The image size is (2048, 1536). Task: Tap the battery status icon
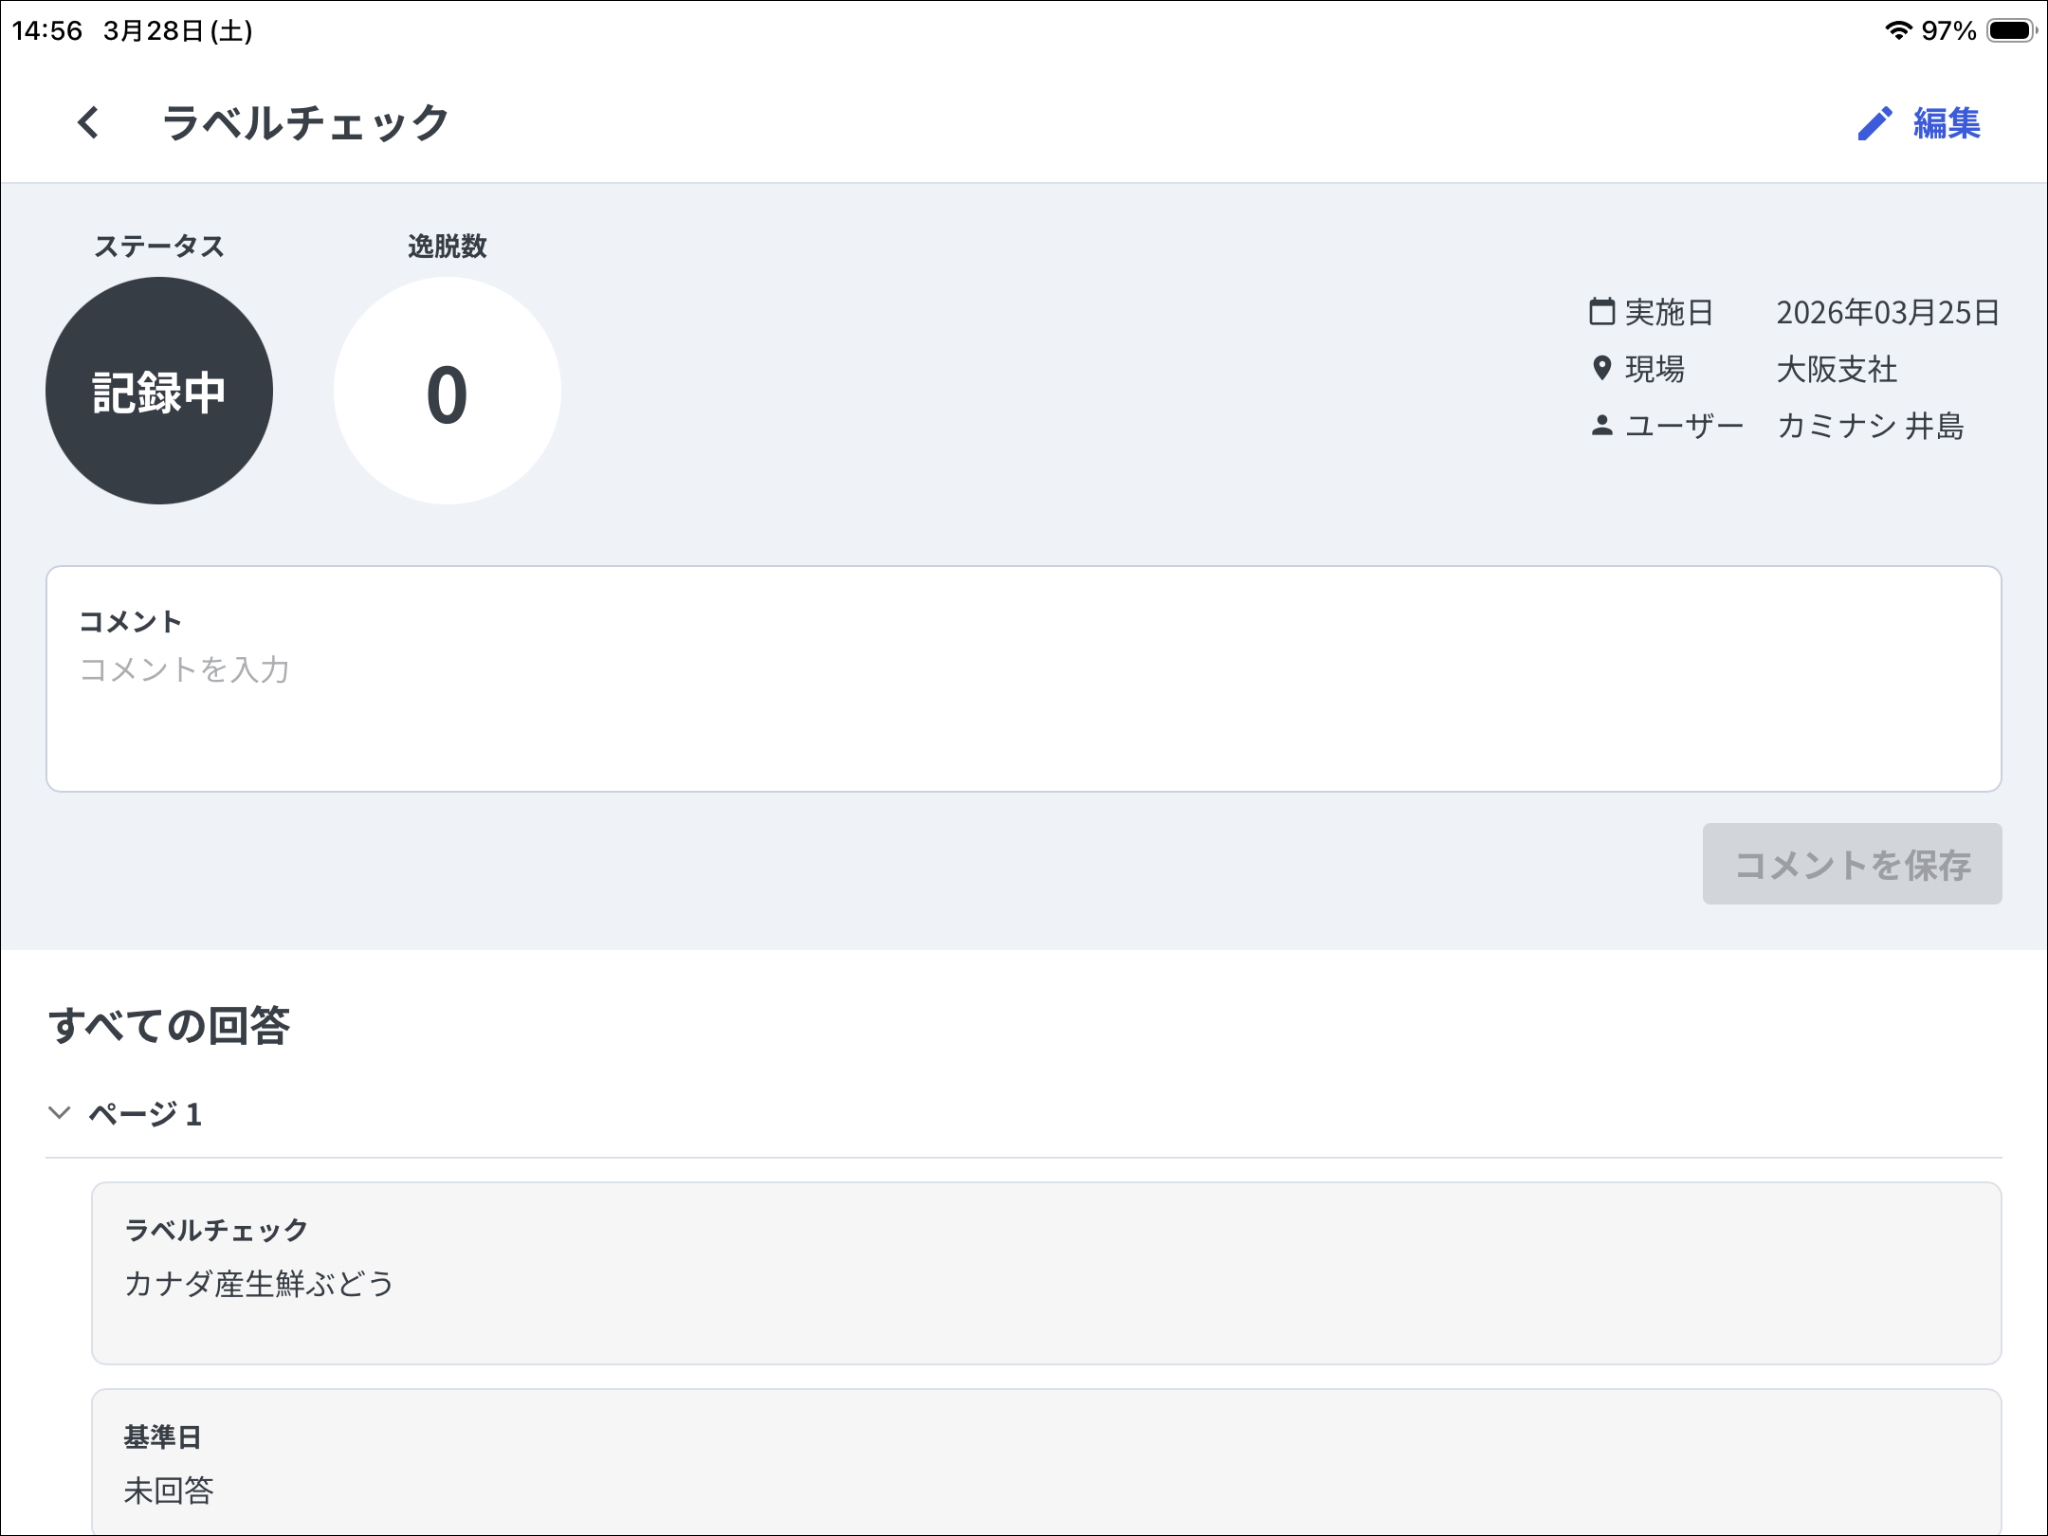(2011, 30)
